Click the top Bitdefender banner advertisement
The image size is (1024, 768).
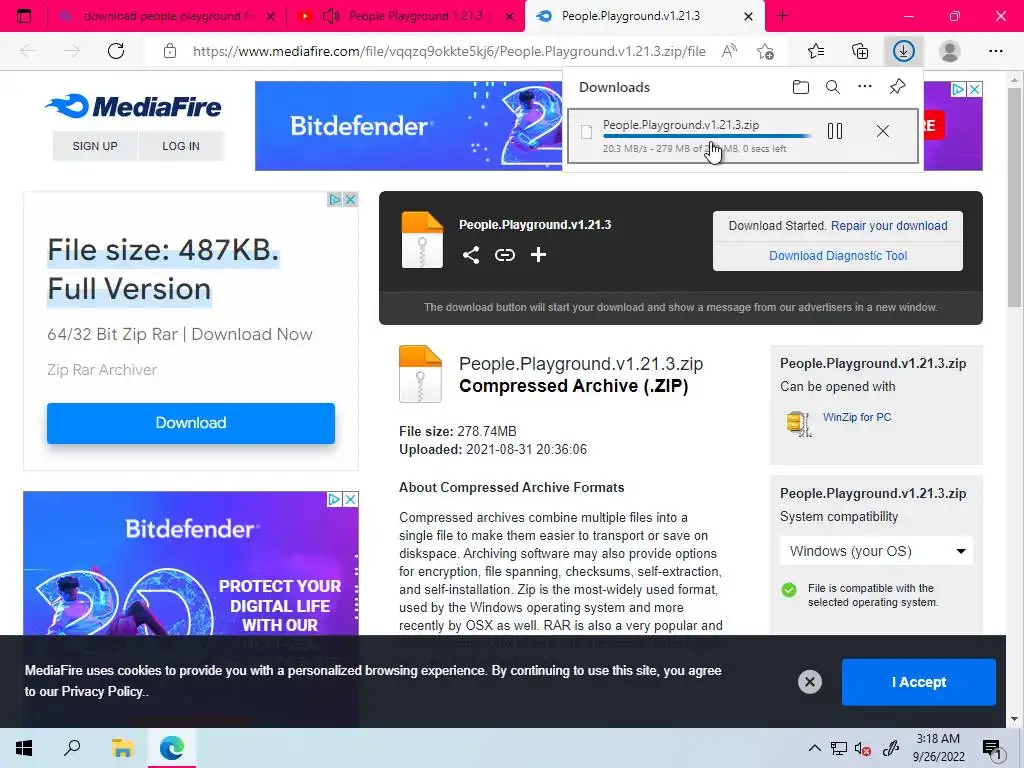(408, 125)
